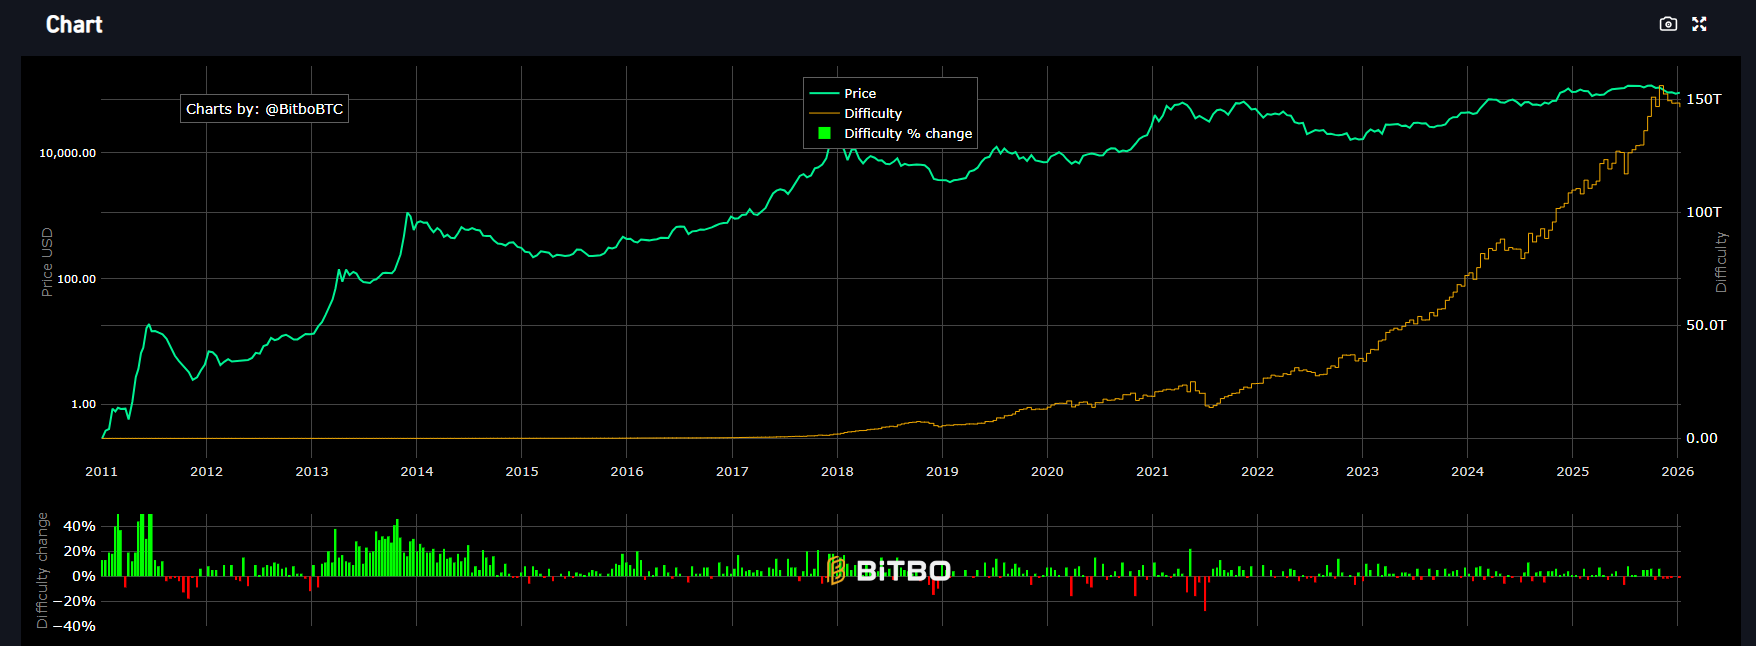Click the camera snapshot icon

[x=1667, y=24]
